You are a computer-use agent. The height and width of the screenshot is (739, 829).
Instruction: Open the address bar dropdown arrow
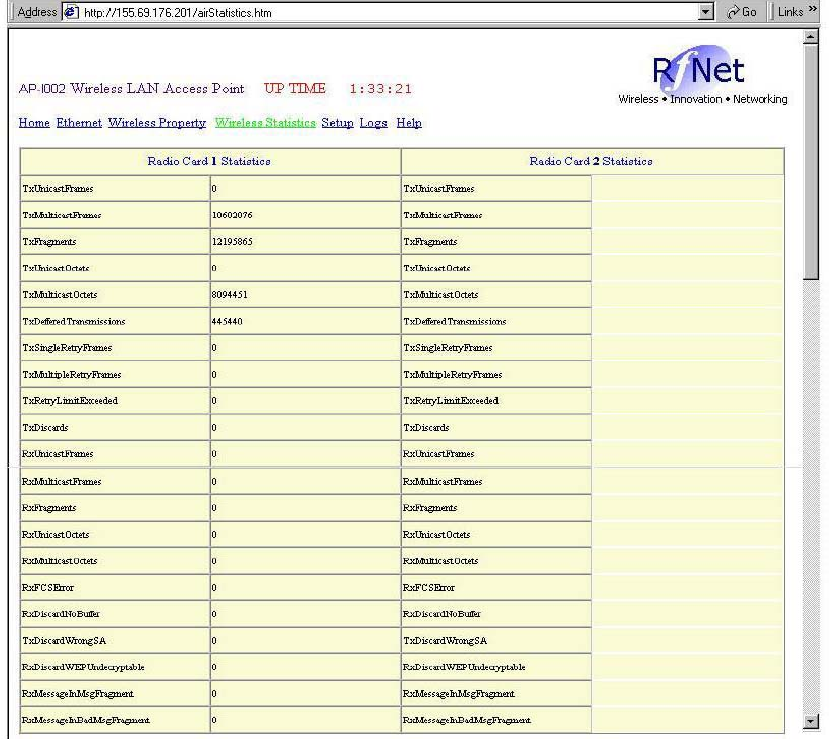(x=705, y=12)
